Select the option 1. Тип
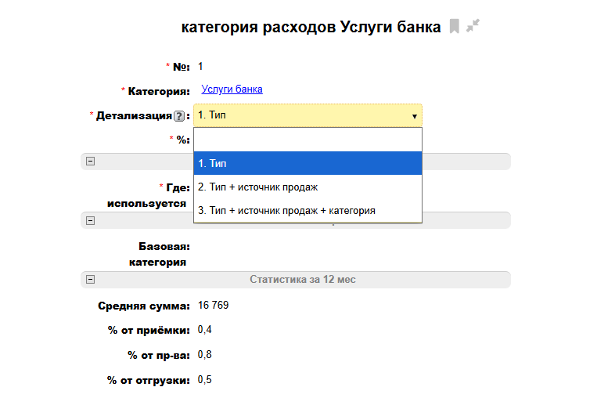This screenshot has width=616, height=416. tap(308, 163)
